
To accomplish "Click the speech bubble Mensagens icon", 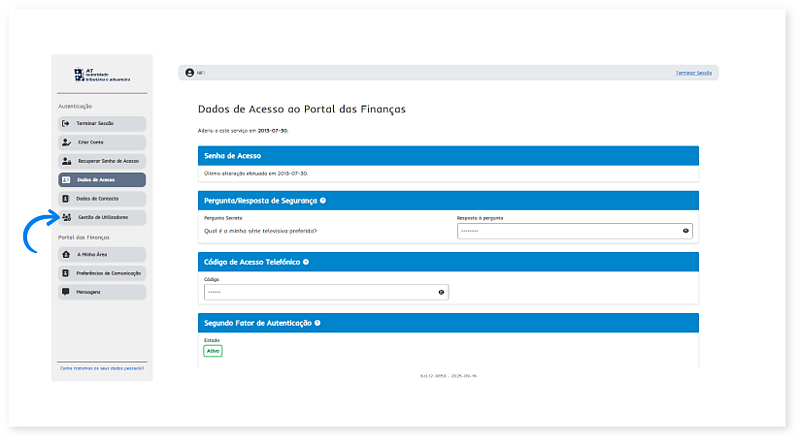I will [66, 291].
